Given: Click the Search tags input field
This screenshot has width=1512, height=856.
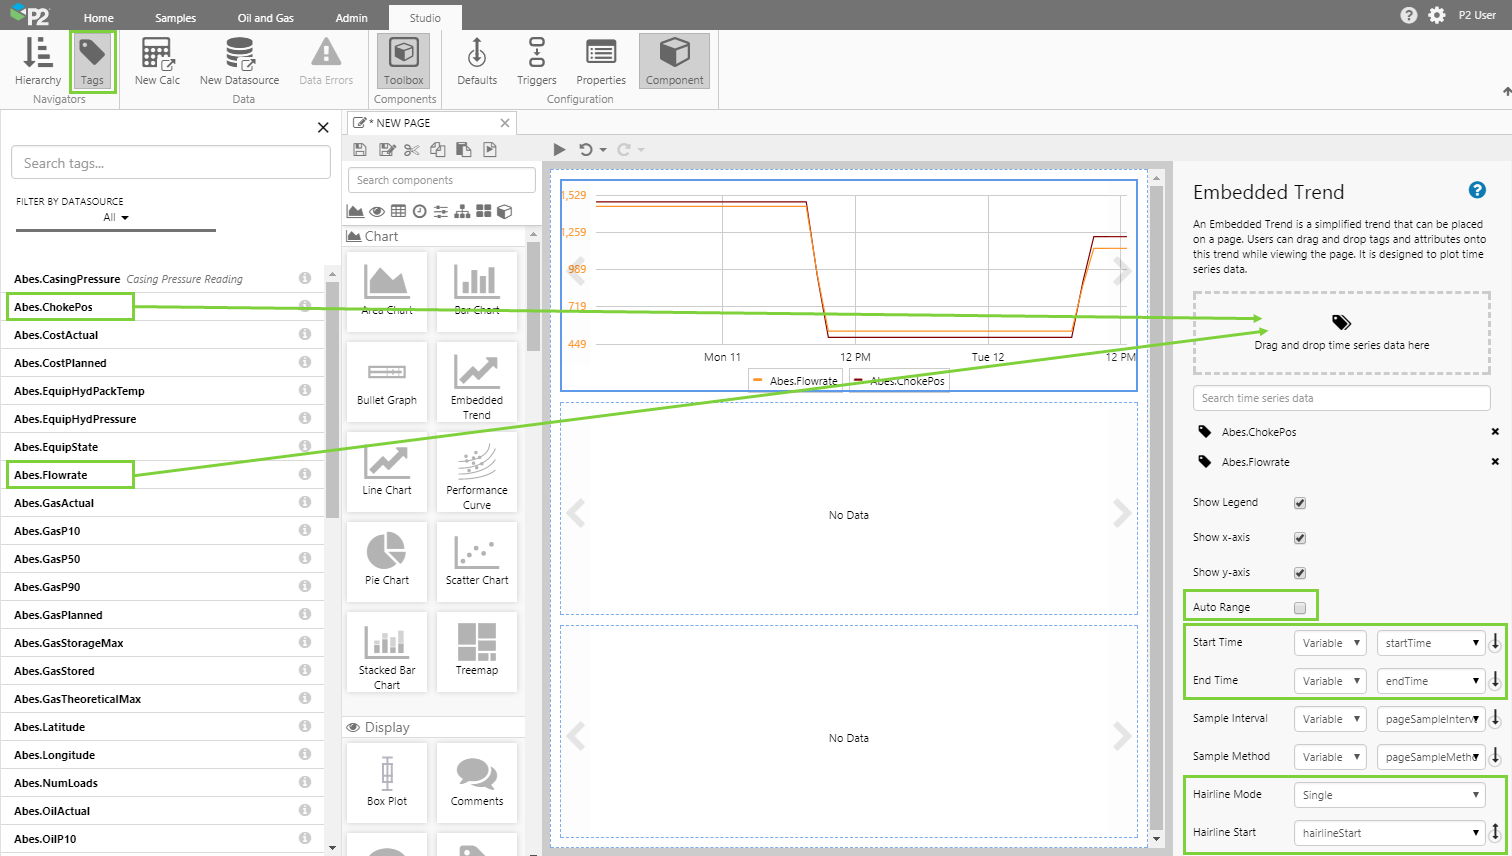Looking at the screenshot, I should [x=170, y=163].
